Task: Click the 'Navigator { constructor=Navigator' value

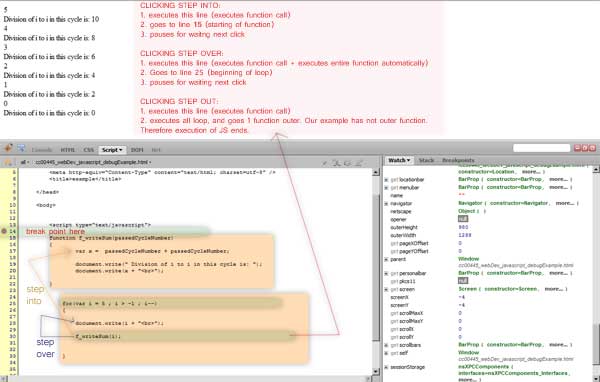Action: 518,203
